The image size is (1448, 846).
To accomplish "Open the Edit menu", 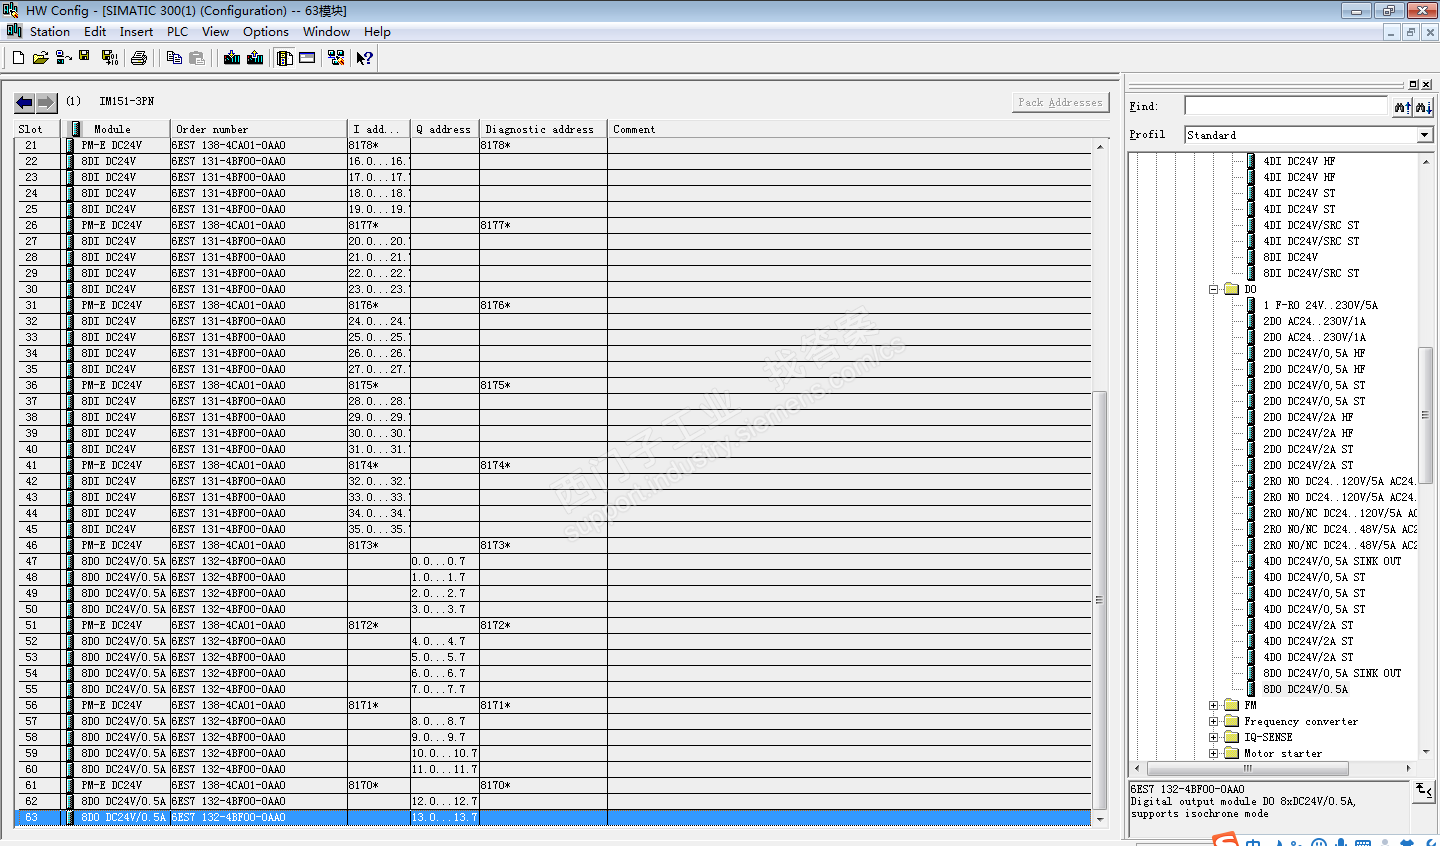I will pyautogui.click(x=95, y=32).
